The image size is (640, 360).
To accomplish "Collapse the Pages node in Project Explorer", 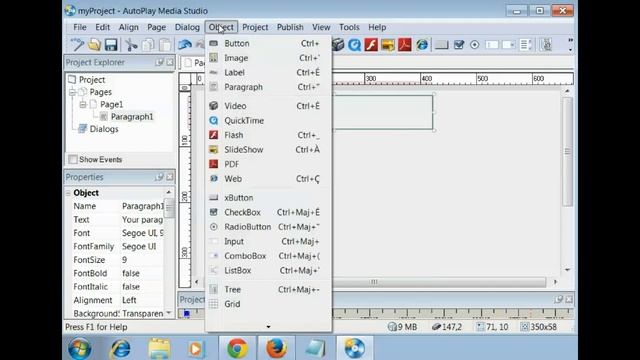I will (72, 92).
